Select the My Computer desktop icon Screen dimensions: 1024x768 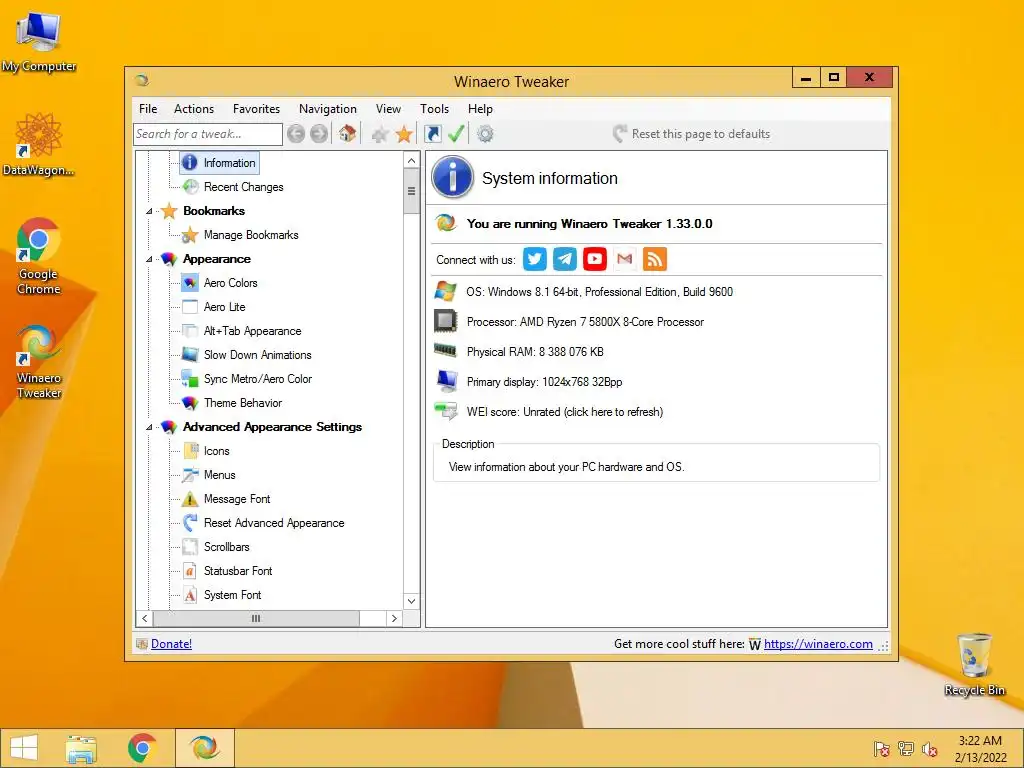[x=39, y=42]
